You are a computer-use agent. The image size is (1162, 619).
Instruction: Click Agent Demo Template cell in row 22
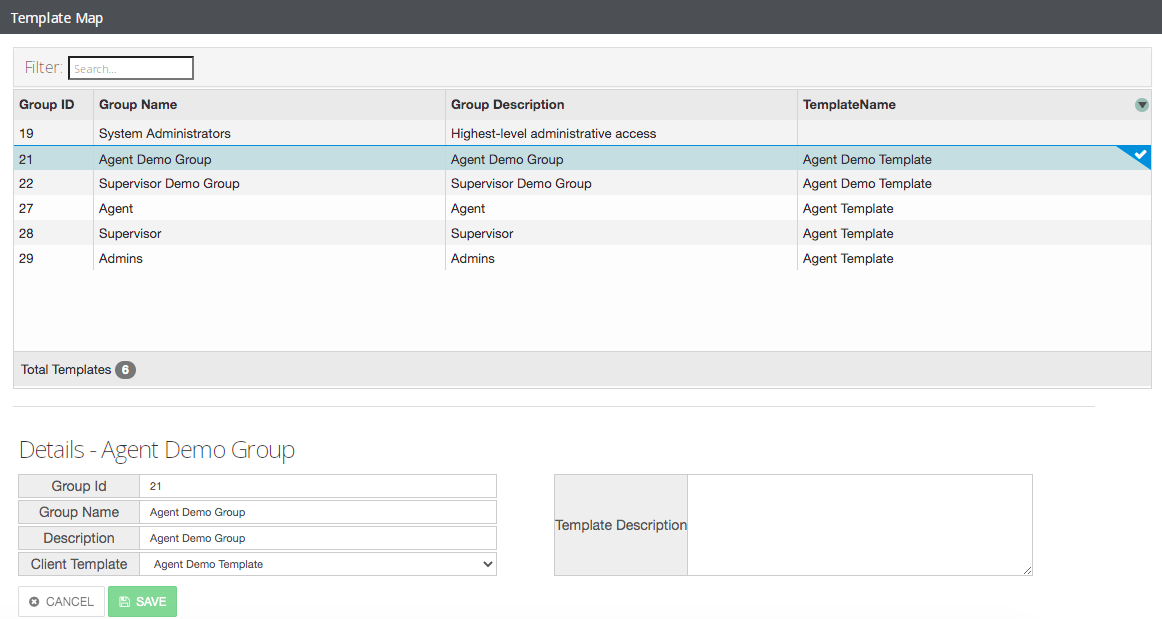pos(974,183)
